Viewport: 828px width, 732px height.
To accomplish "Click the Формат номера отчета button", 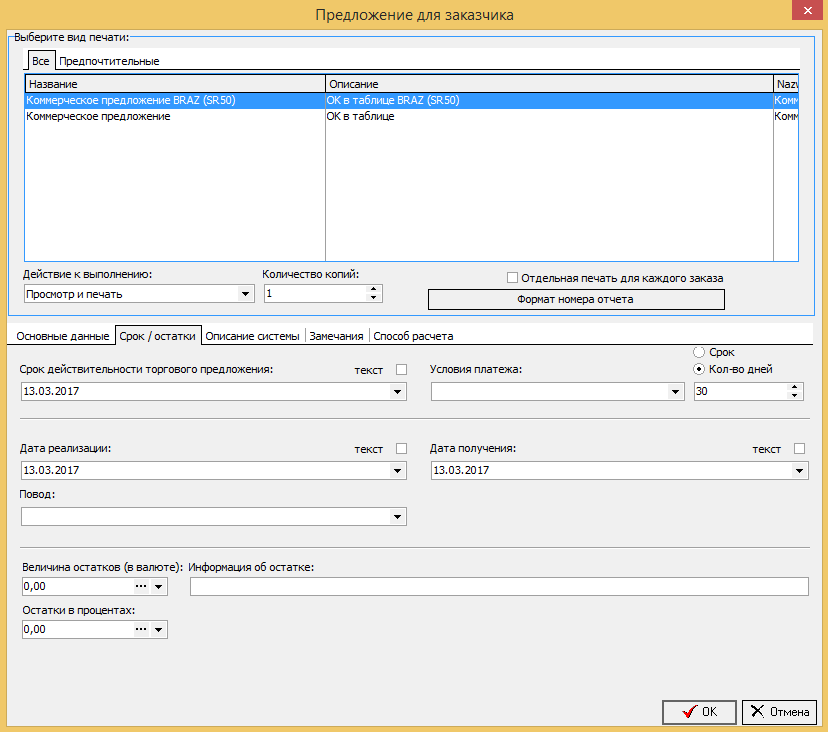I will click(576, 299).
